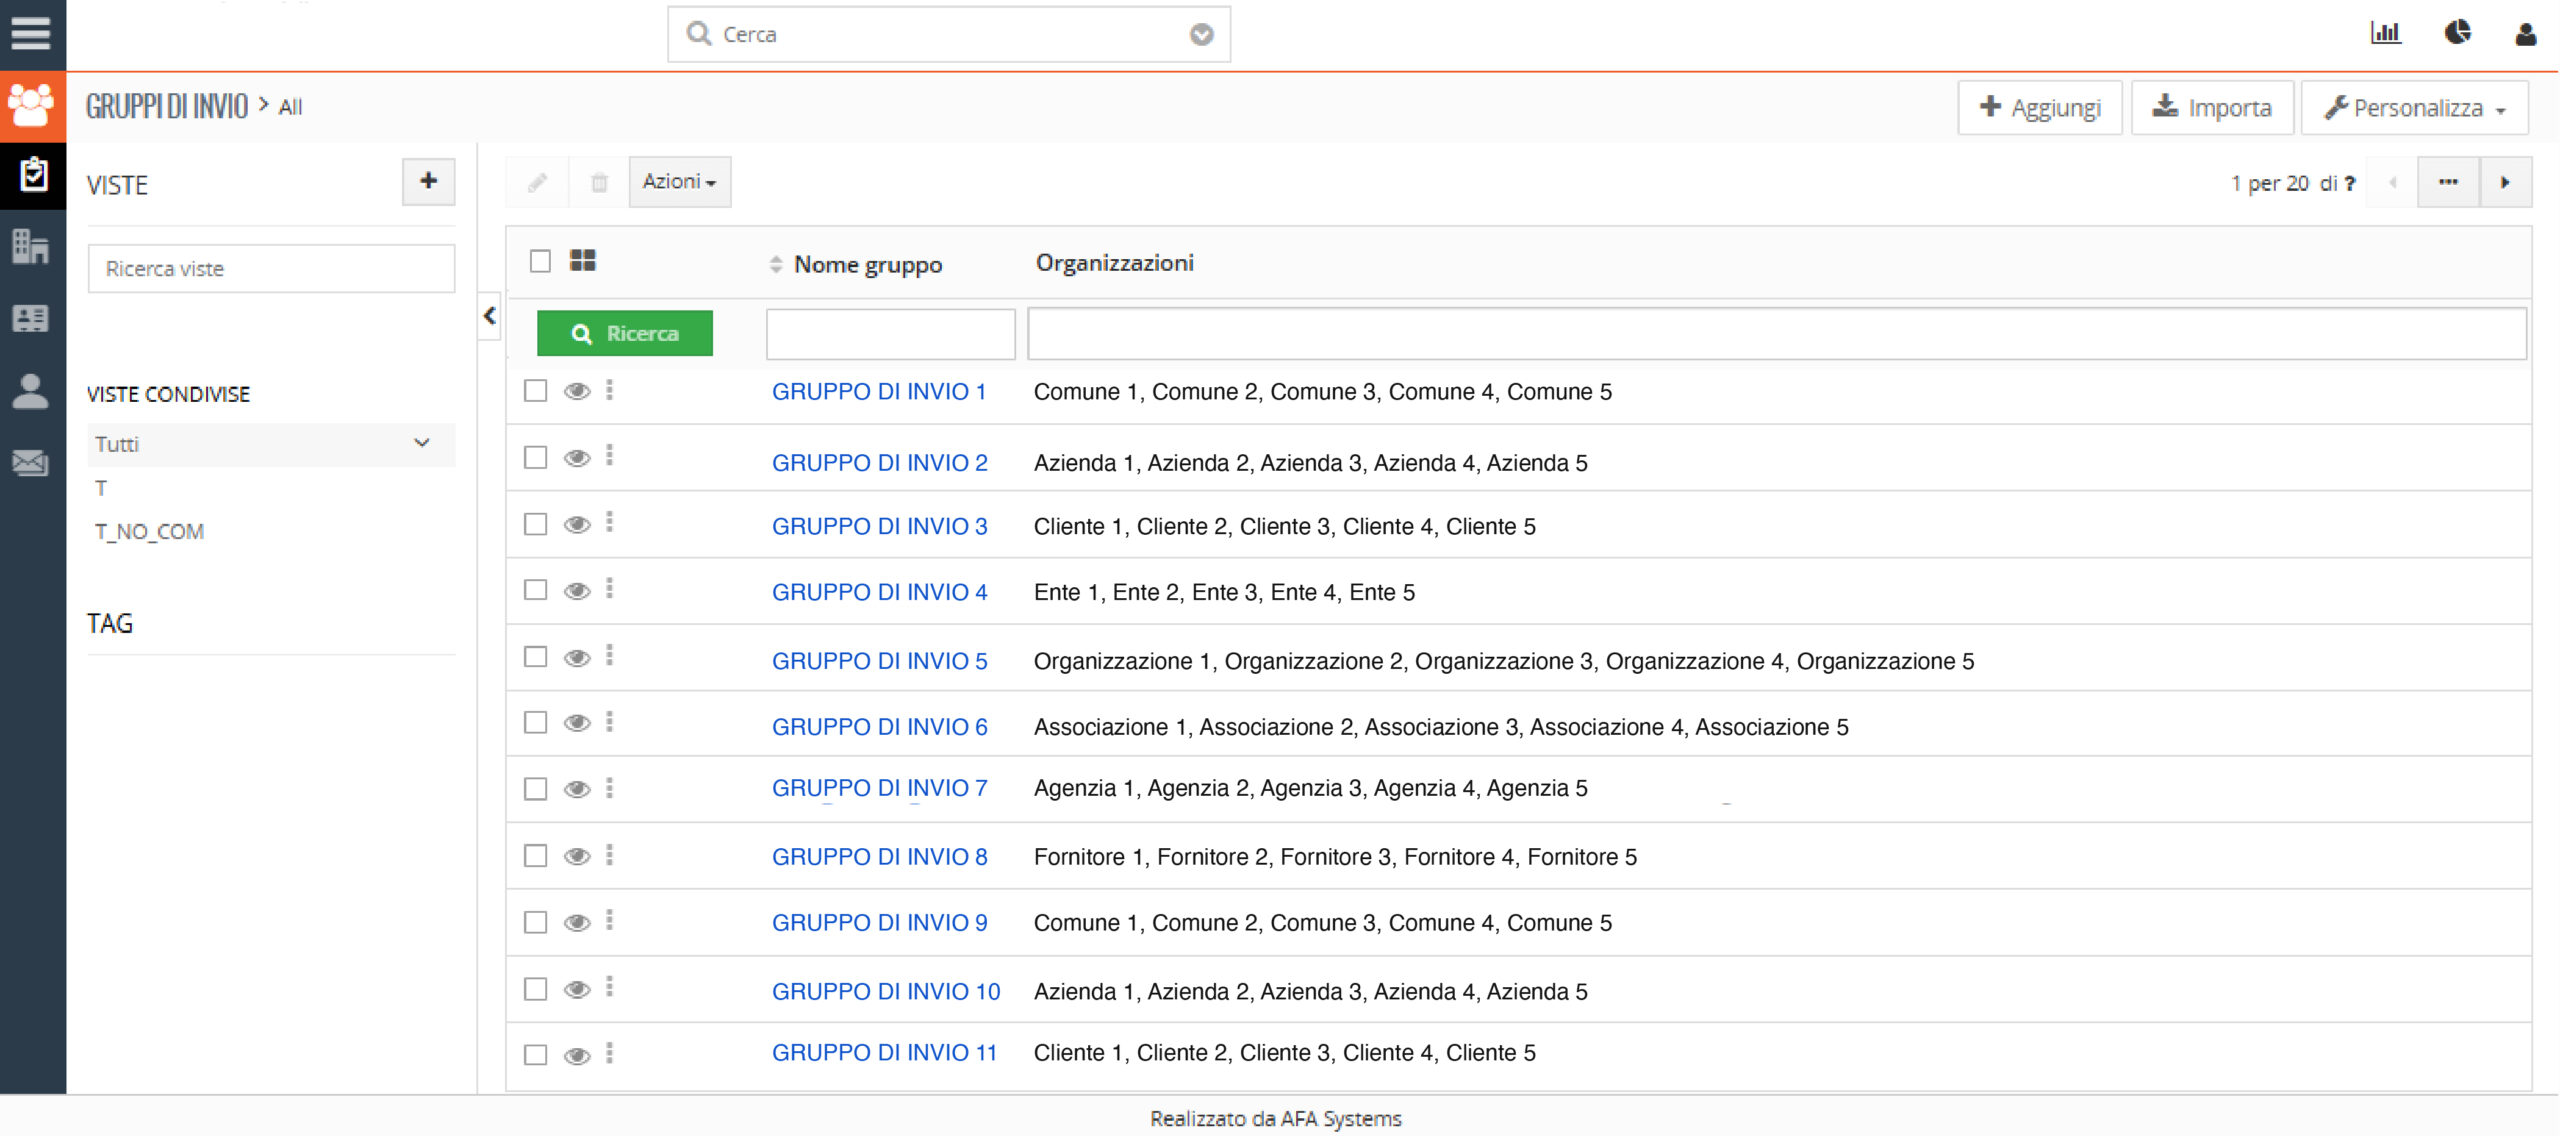Image resolution: width=2560 pixels, height=1136 pixels.
Task: Tick the select-all checkbox in header
Action: pos(540,261)
